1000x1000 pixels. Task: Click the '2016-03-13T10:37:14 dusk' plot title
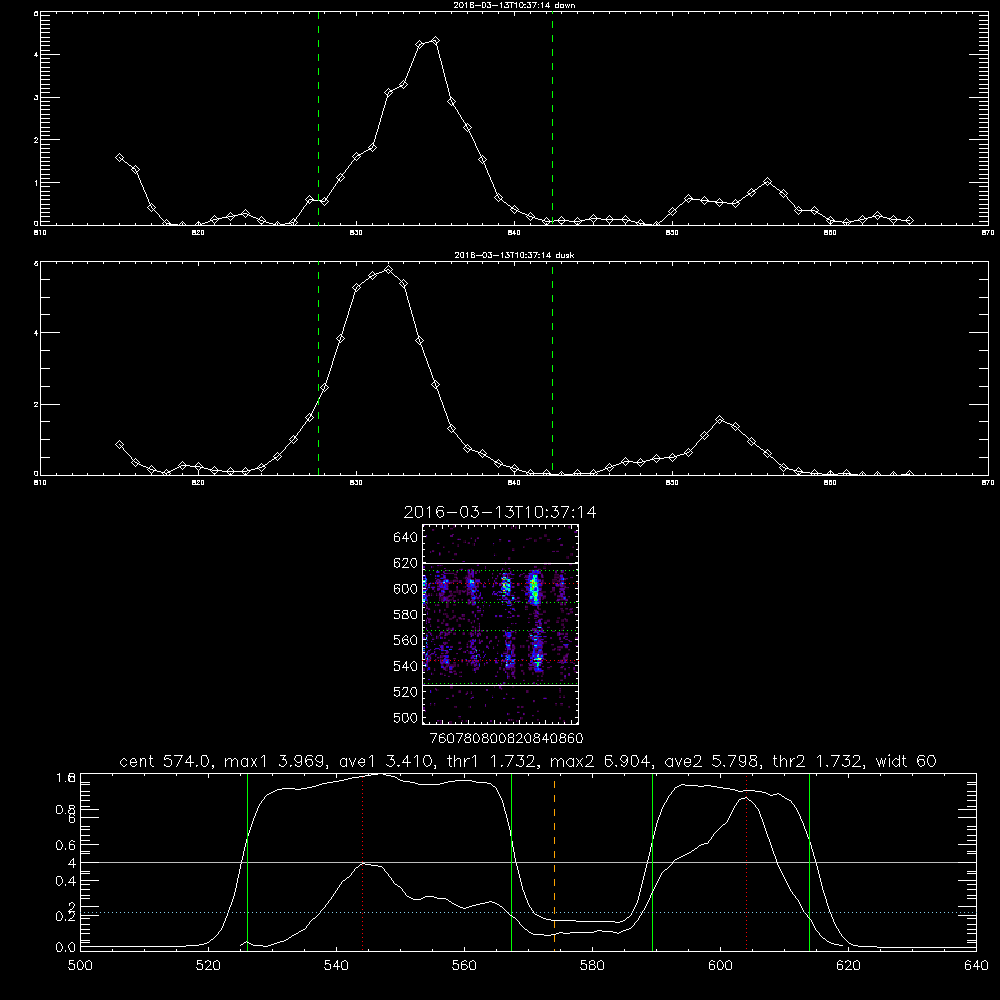514,255
